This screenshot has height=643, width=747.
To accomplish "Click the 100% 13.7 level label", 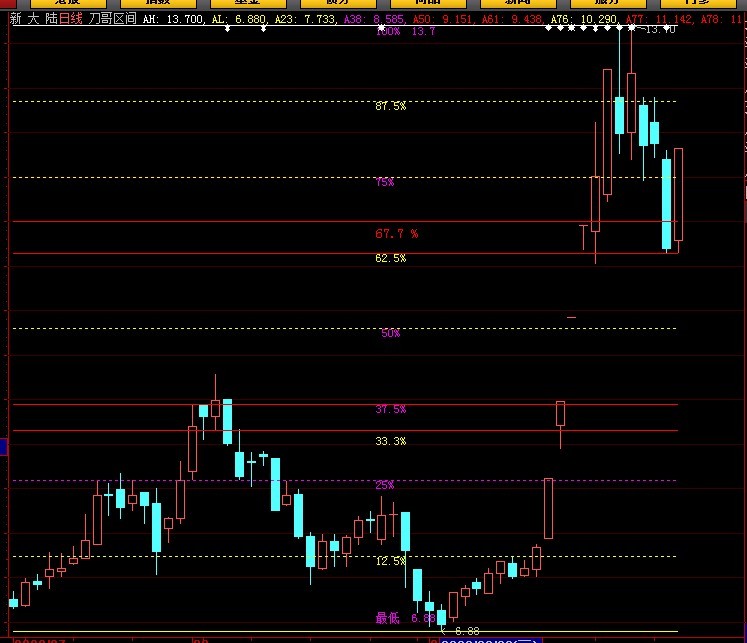I will tap(405, 31).
